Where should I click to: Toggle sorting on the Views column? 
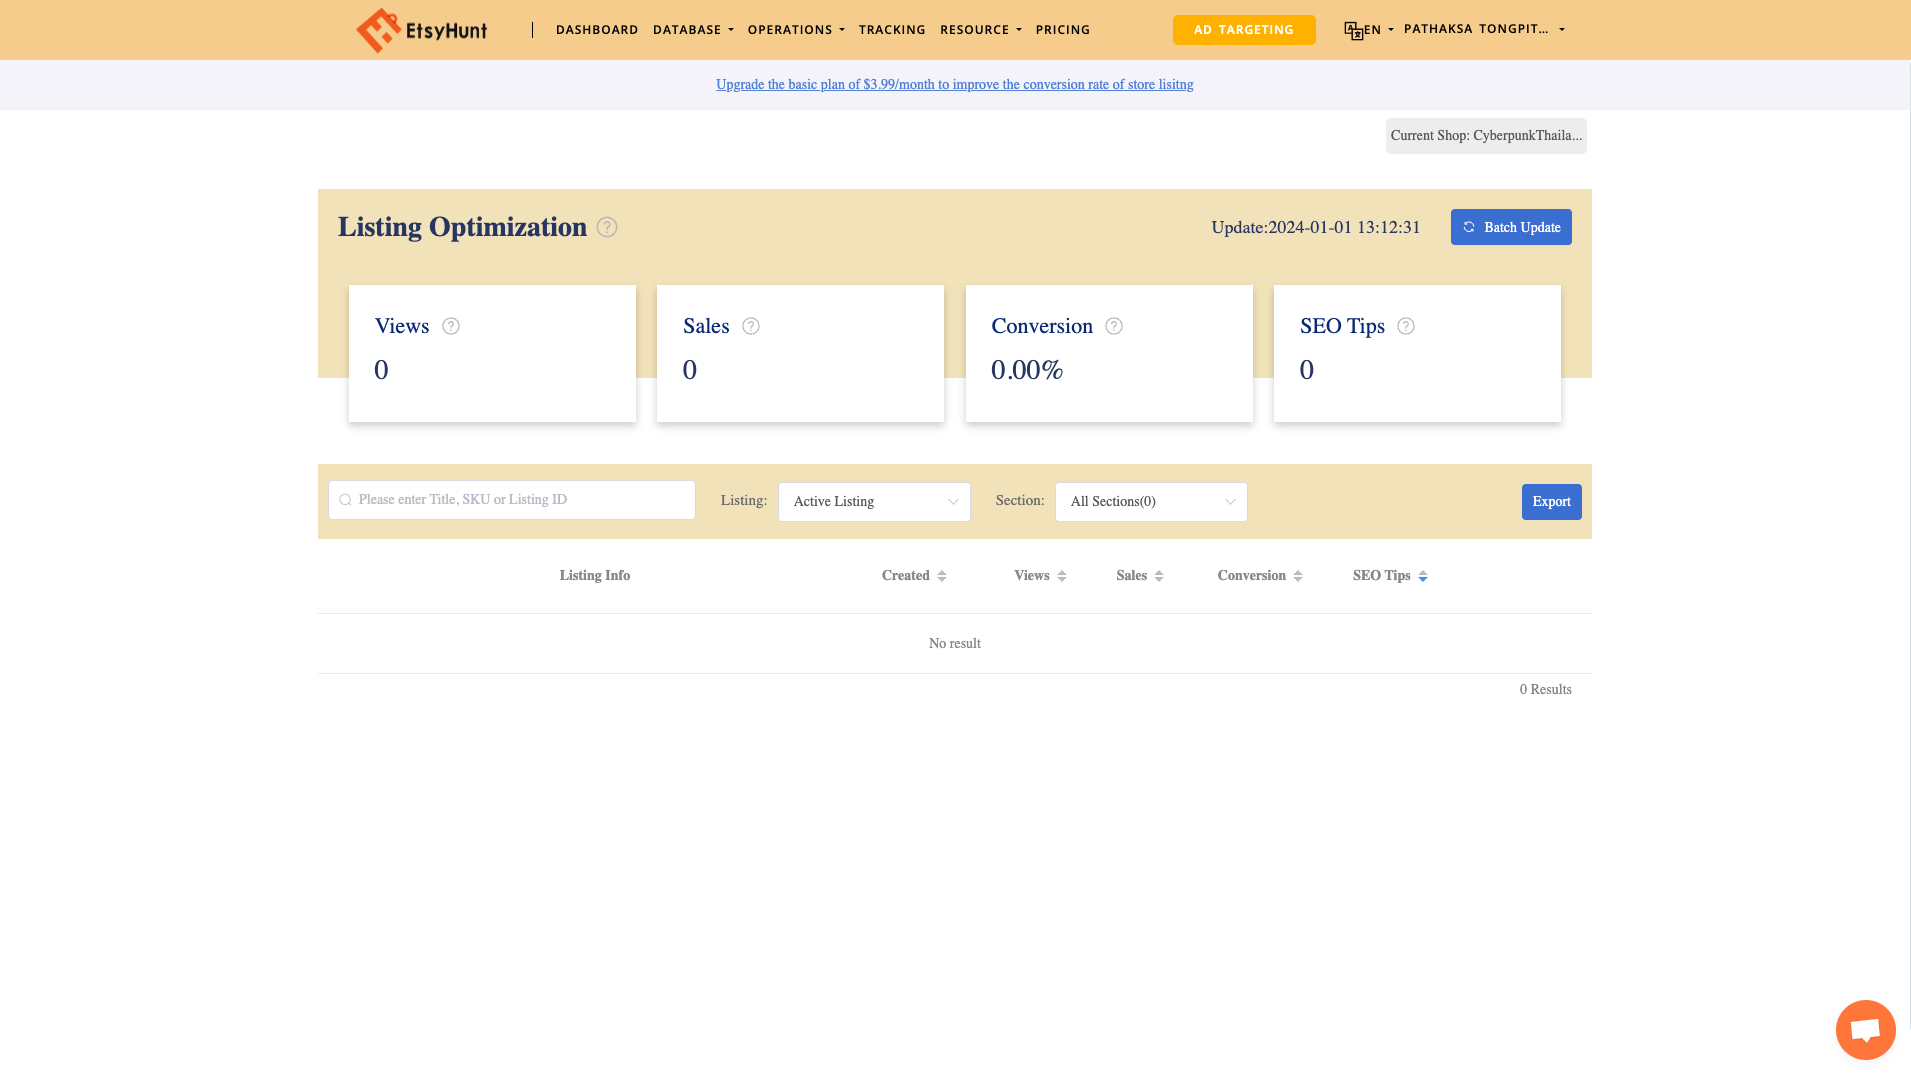1062,575
